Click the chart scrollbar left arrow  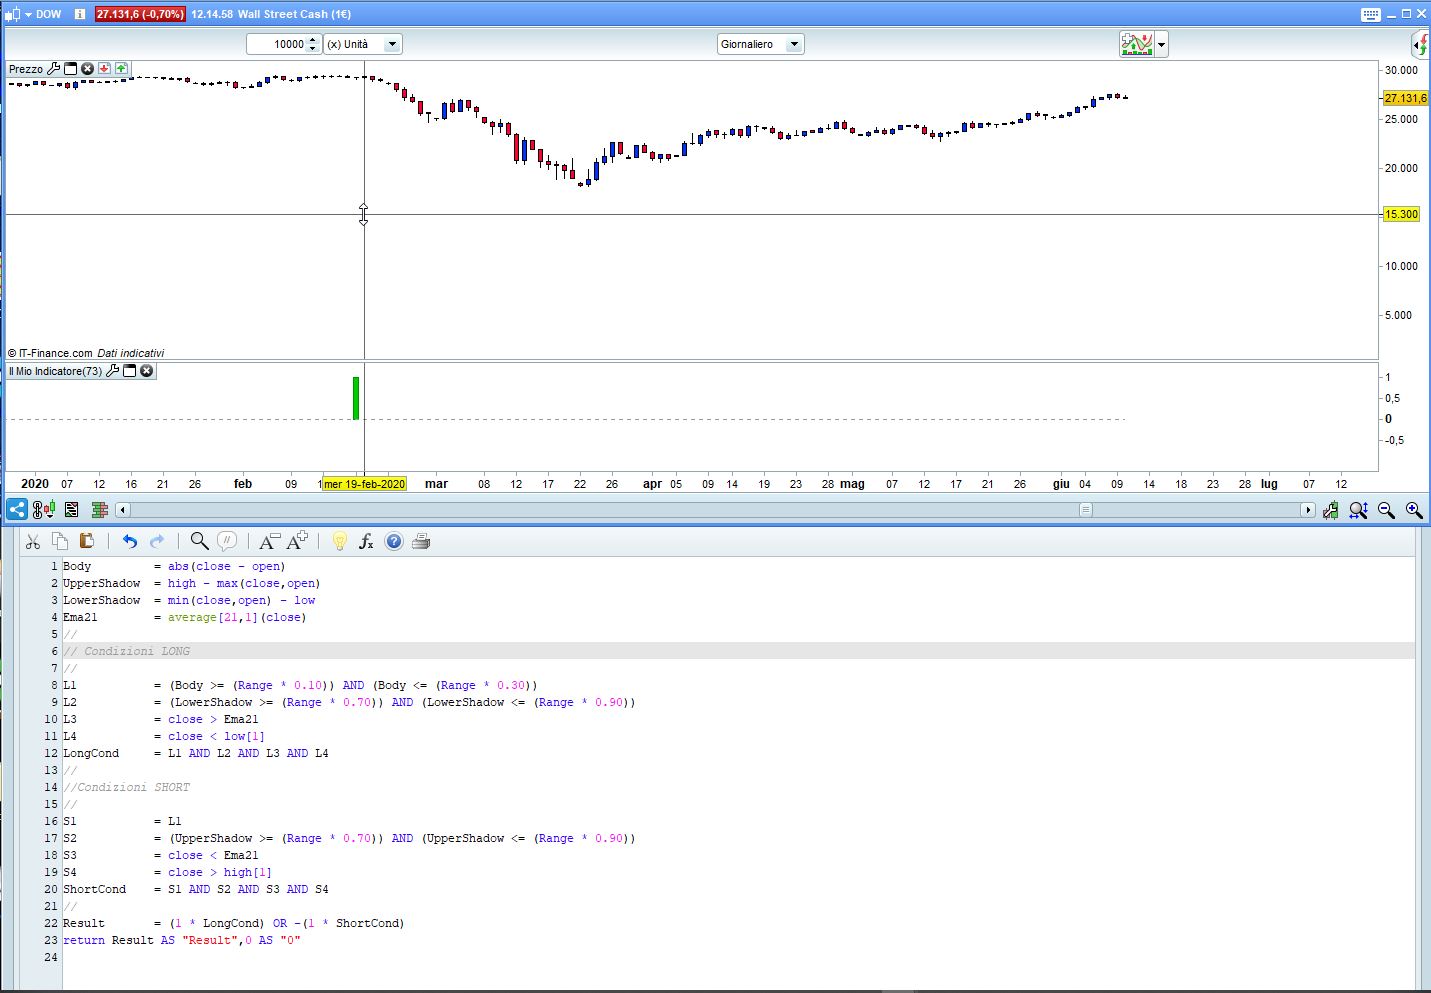(x=122, y=510)
